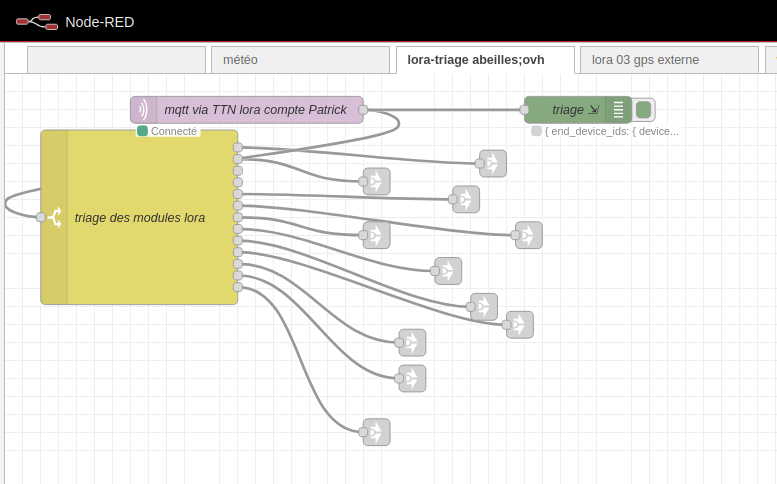Select the rightmost link out node
The height and width of the screenshot is (484, 777).
(529, 235)
